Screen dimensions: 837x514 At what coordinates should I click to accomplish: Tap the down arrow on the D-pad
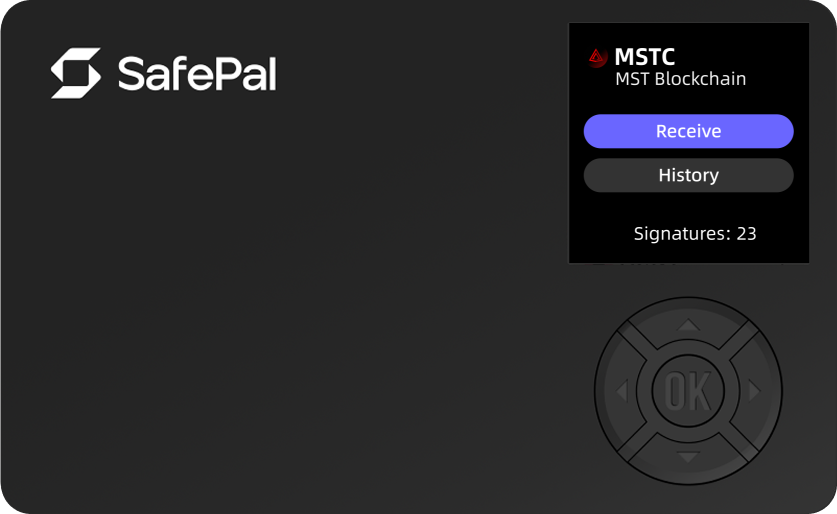coord(688,457)
